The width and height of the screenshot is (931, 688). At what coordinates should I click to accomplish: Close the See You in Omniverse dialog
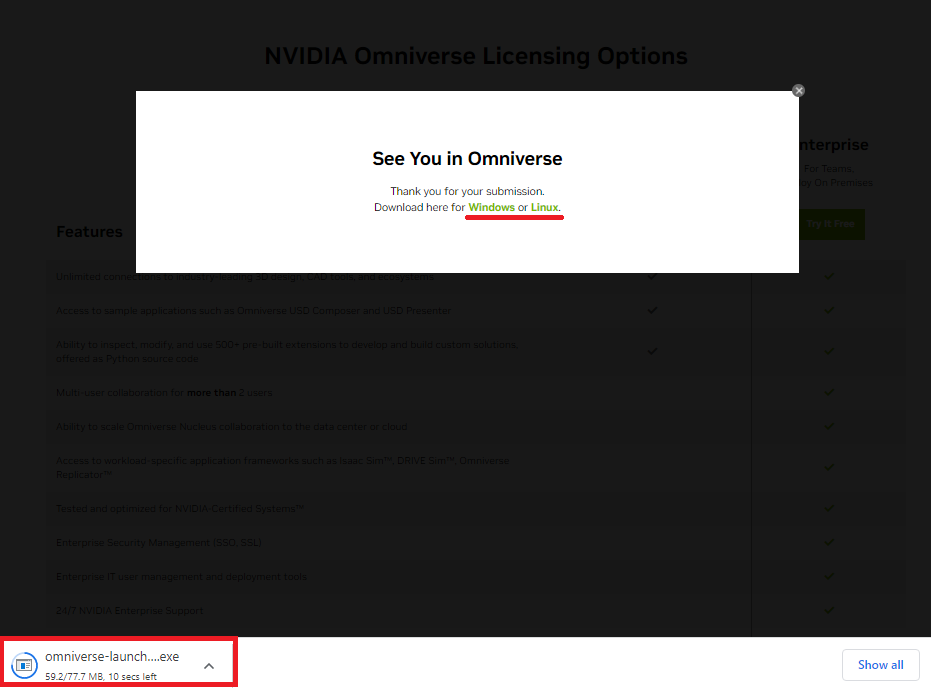click(798, 91)
